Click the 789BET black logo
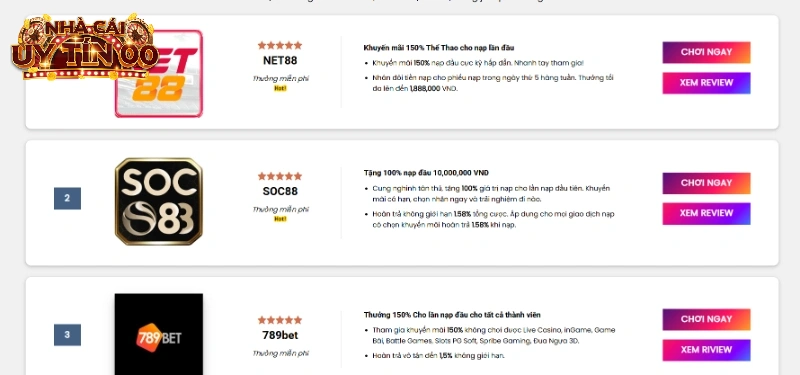The width and height of the screenshot is (800, 375). (159, 335)
